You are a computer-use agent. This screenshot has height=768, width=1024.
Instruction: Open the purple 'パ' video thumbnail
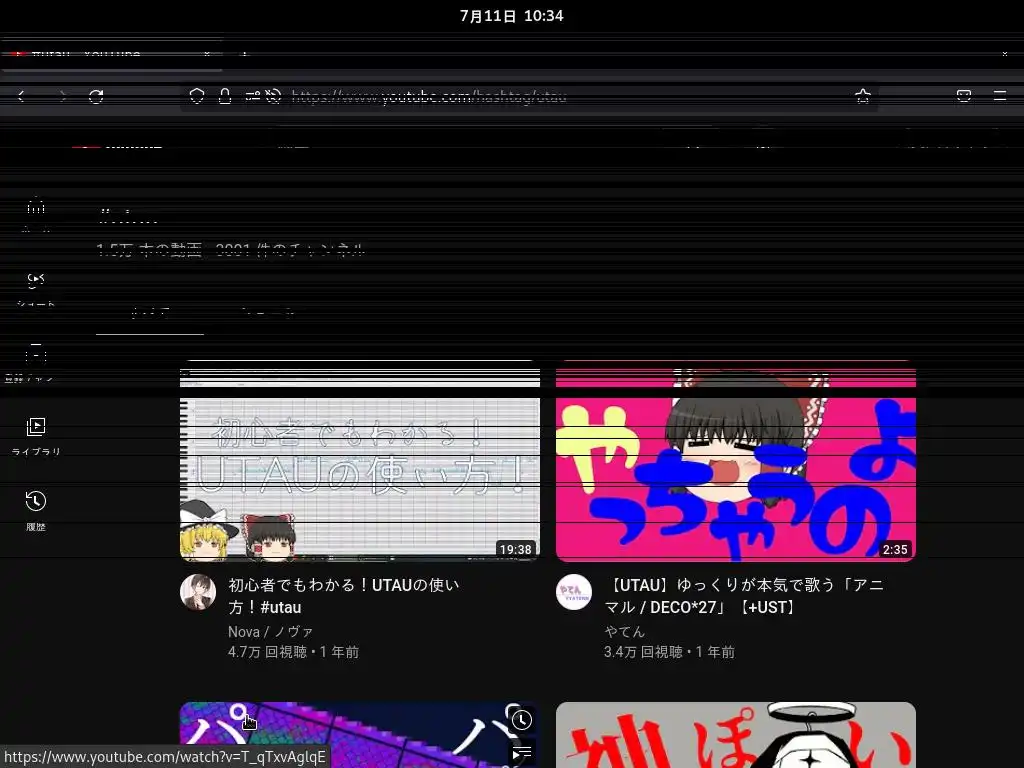(360, 735)
